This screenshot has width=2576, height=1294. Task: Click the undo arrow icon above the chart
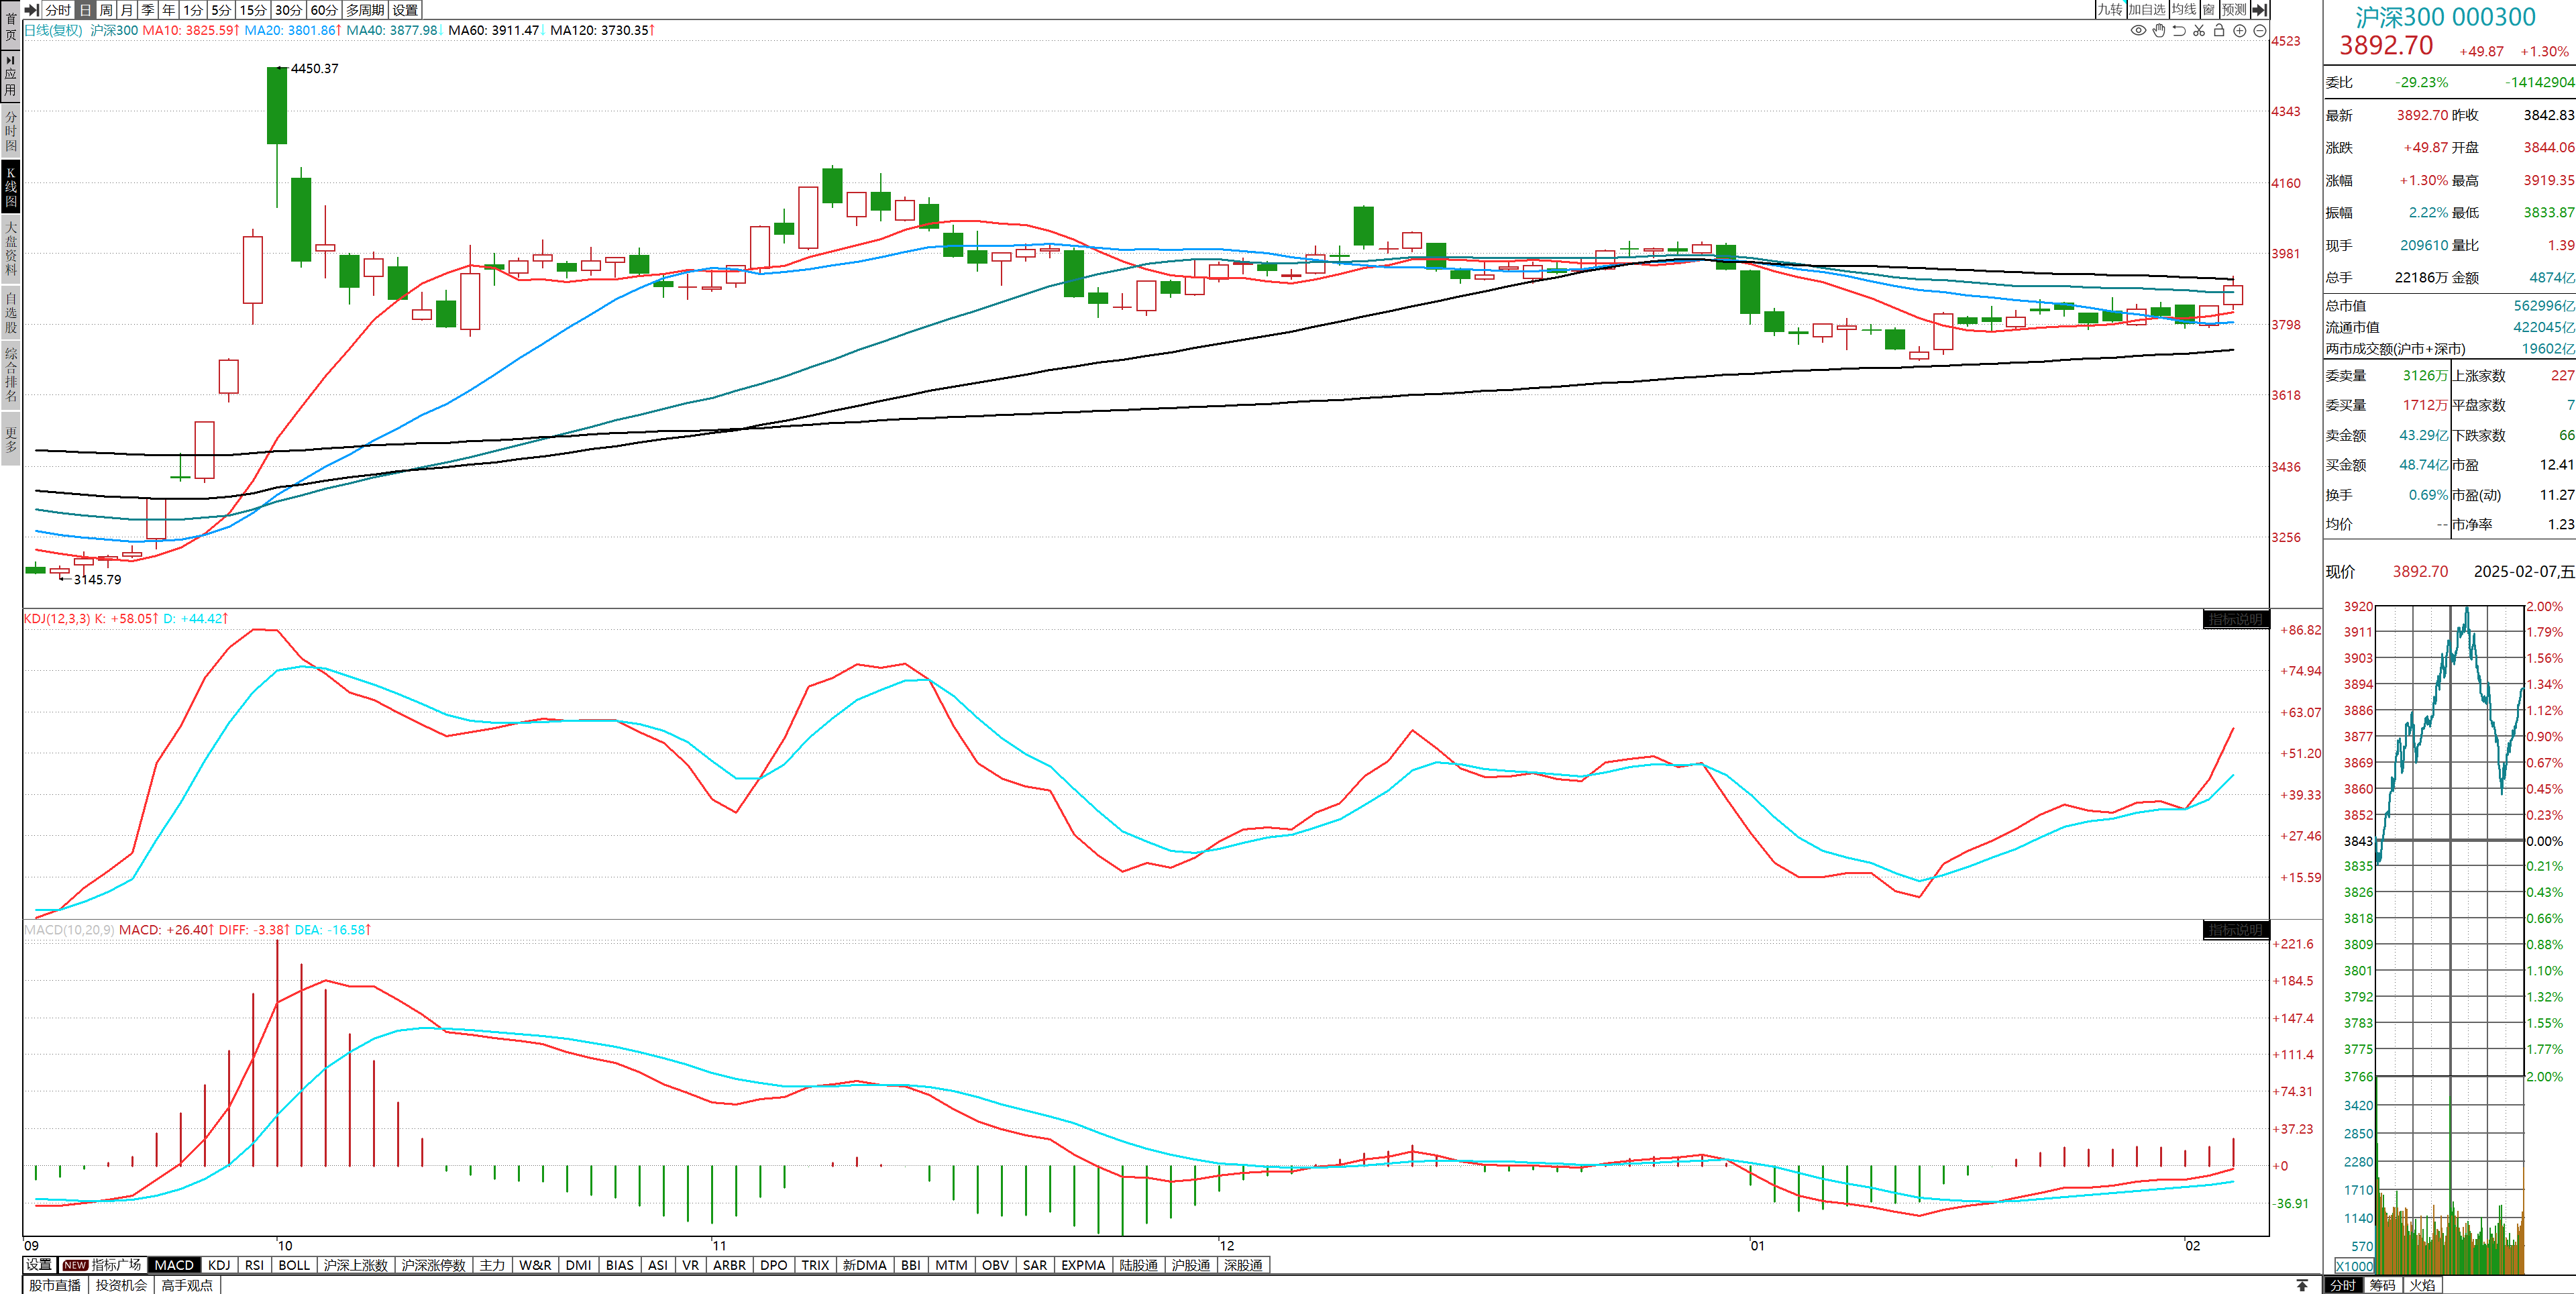[2179, 31]
